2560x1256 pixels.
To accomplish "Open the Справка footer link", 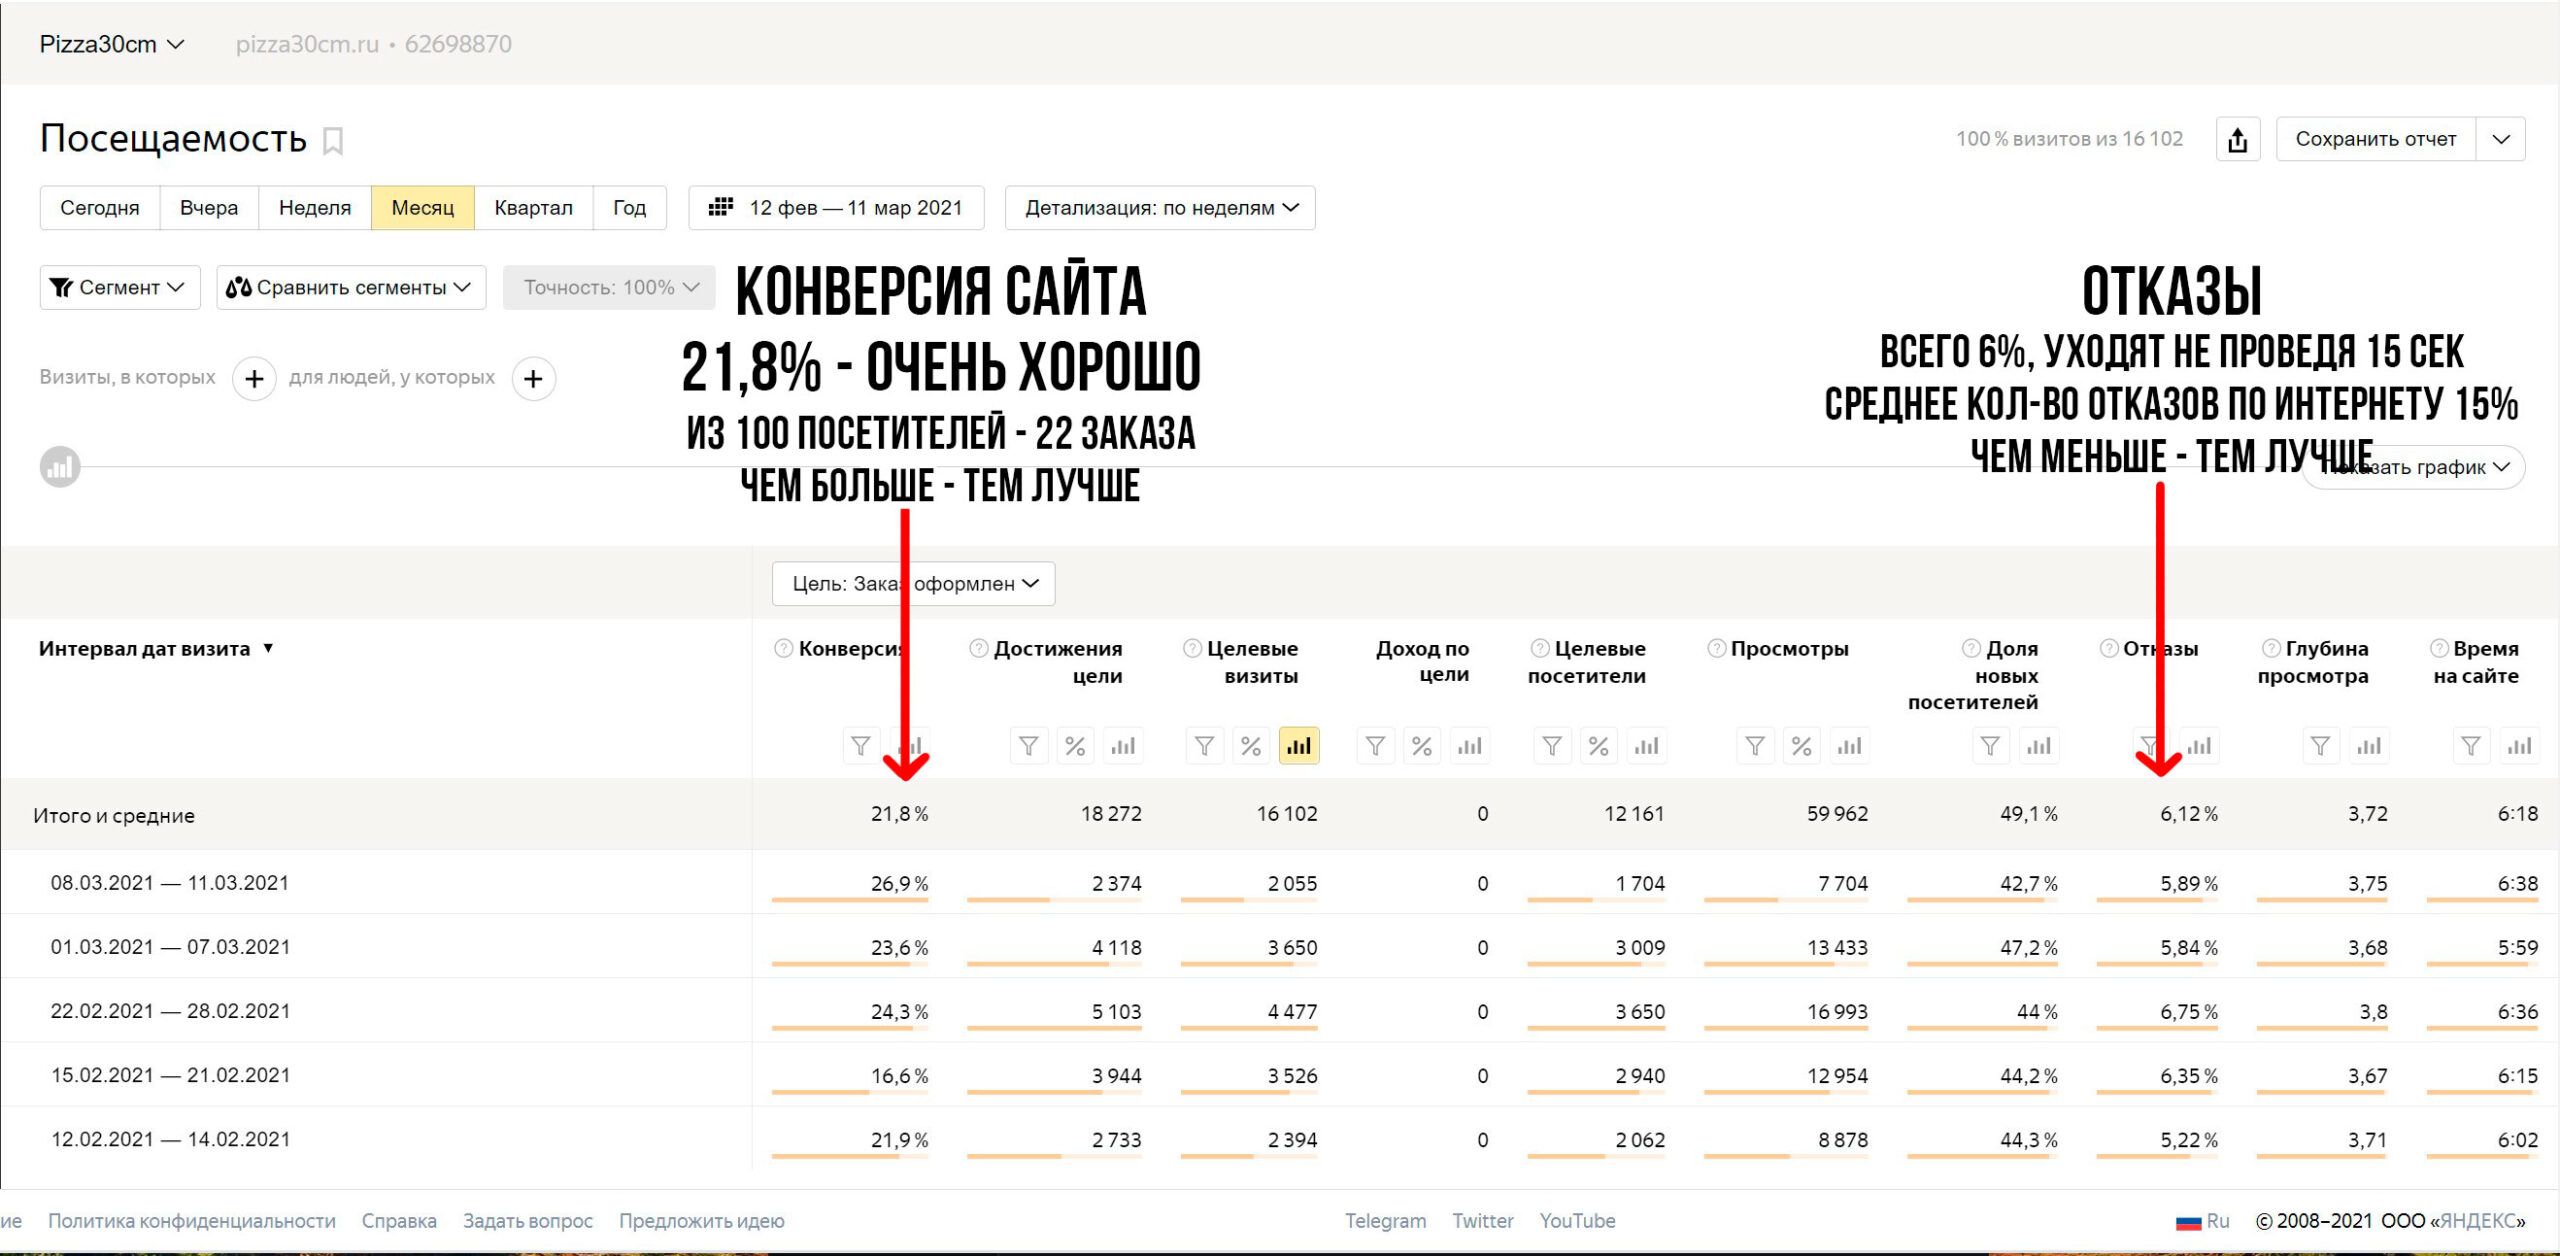I will click(399, 1221).
